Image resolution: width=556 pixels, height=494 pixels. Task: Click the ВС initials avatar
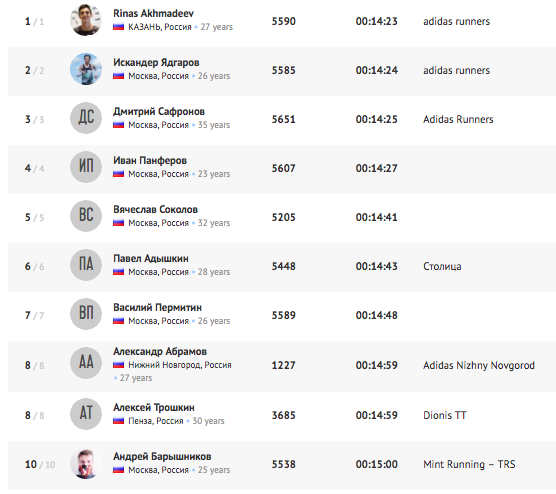tap(86, 216)
